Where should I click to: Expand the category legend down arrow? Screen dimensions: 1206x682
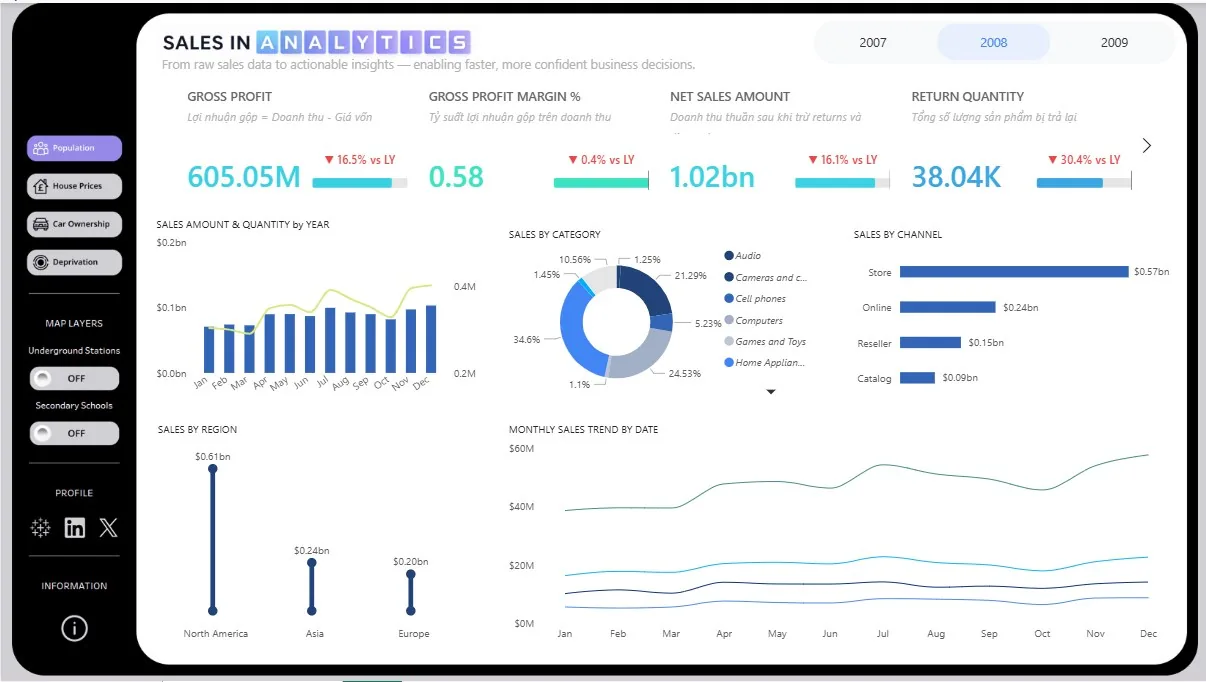[x=771, y=392]
